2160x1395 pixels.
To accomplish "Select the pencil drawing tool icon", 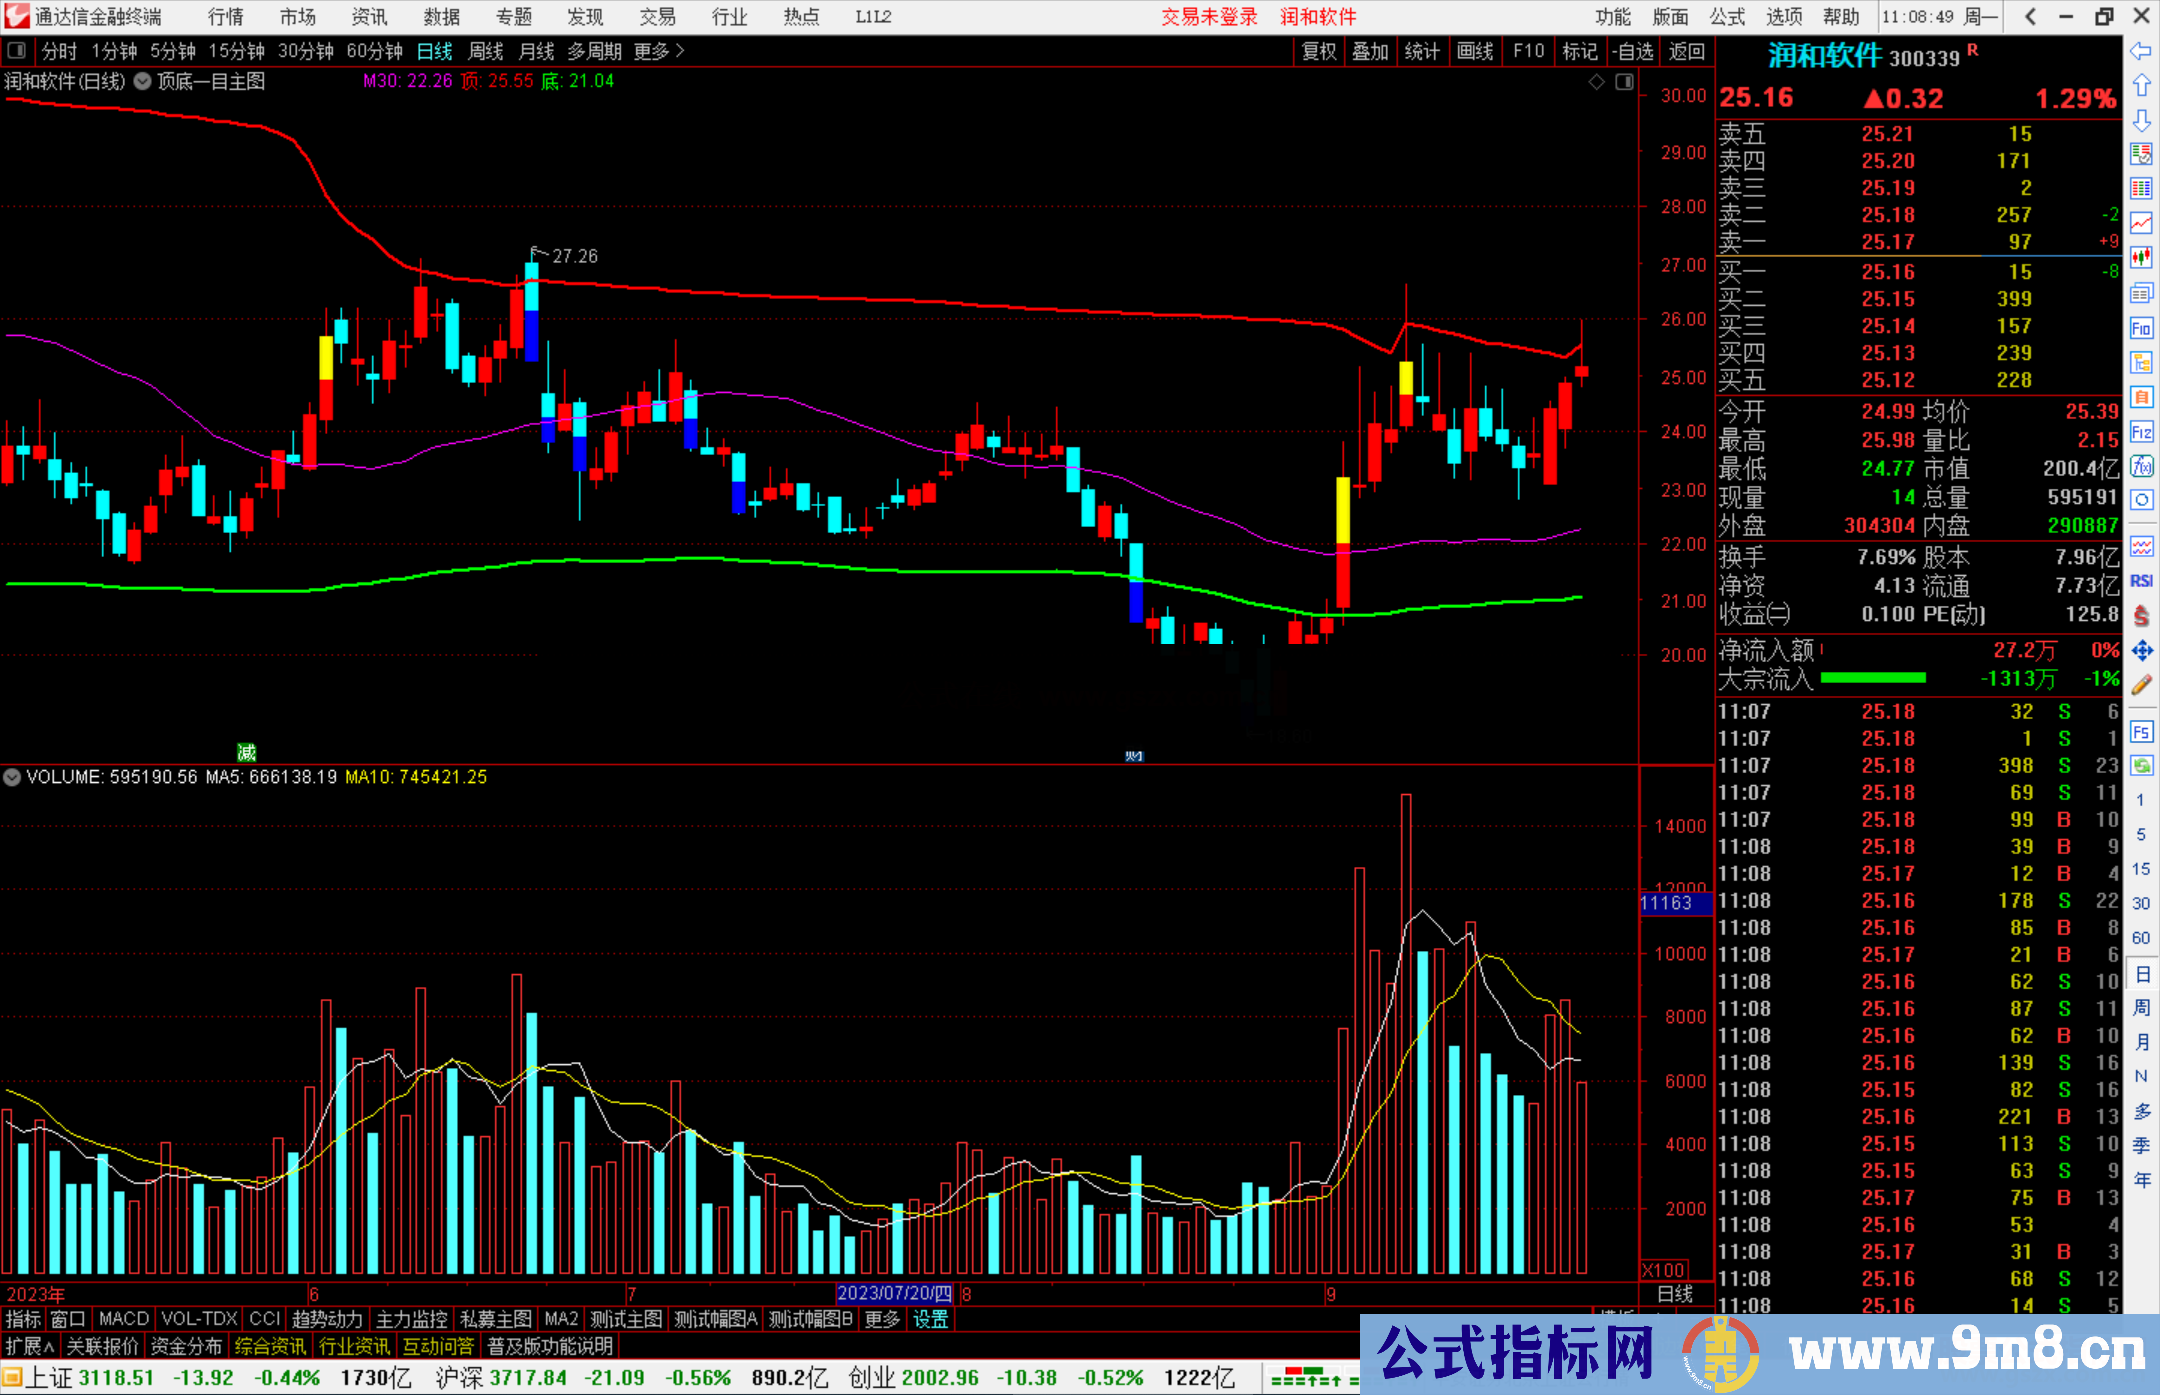I will (2141, 685).
